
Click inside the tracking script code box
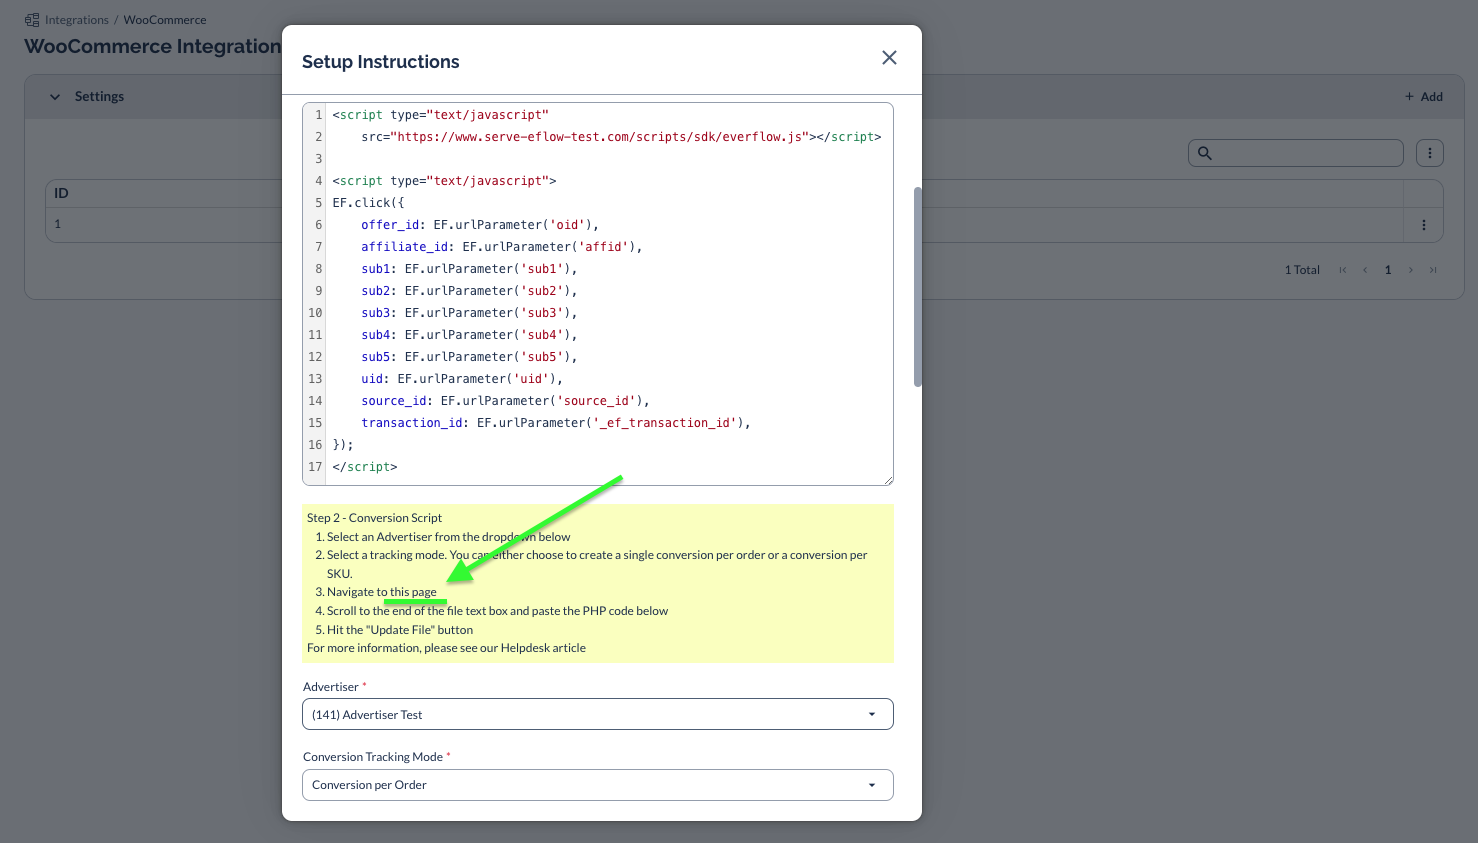click(x=597, y=294)
